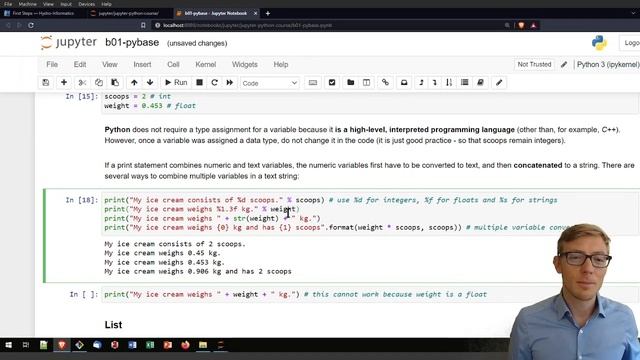Insert a cell below with the plus icon
The height and width of the screenshot is (360, 640).
(64, 82)
